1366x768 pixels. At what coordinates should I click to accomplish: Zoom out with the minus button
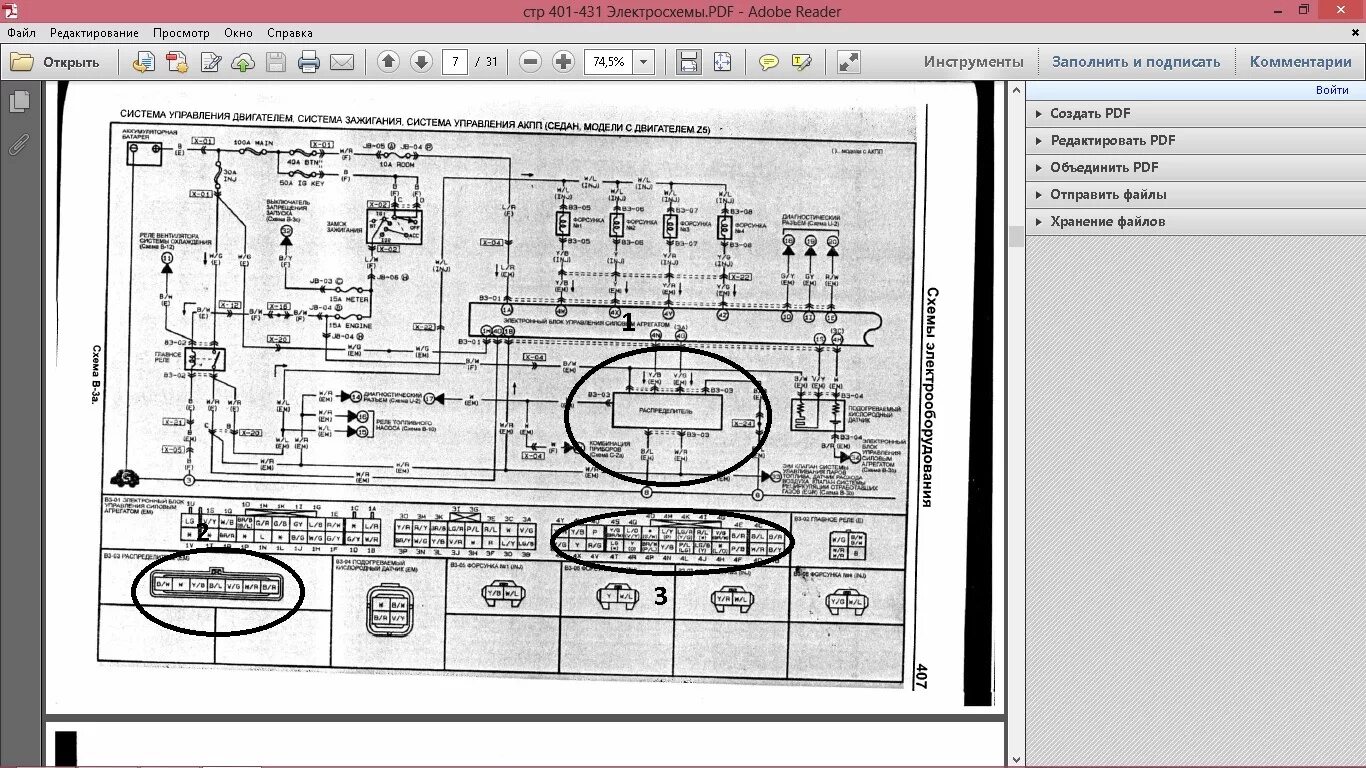(531, 62)
